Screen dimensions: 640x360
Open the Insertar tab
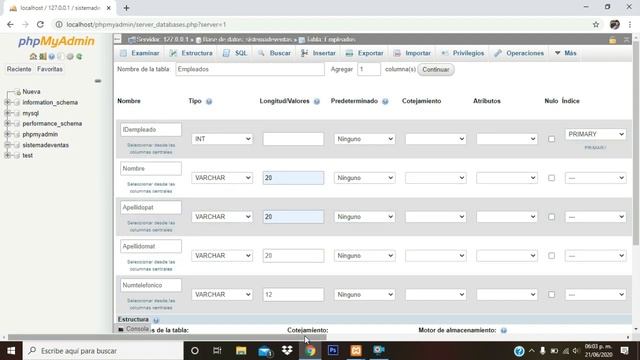tap(318, 53)
